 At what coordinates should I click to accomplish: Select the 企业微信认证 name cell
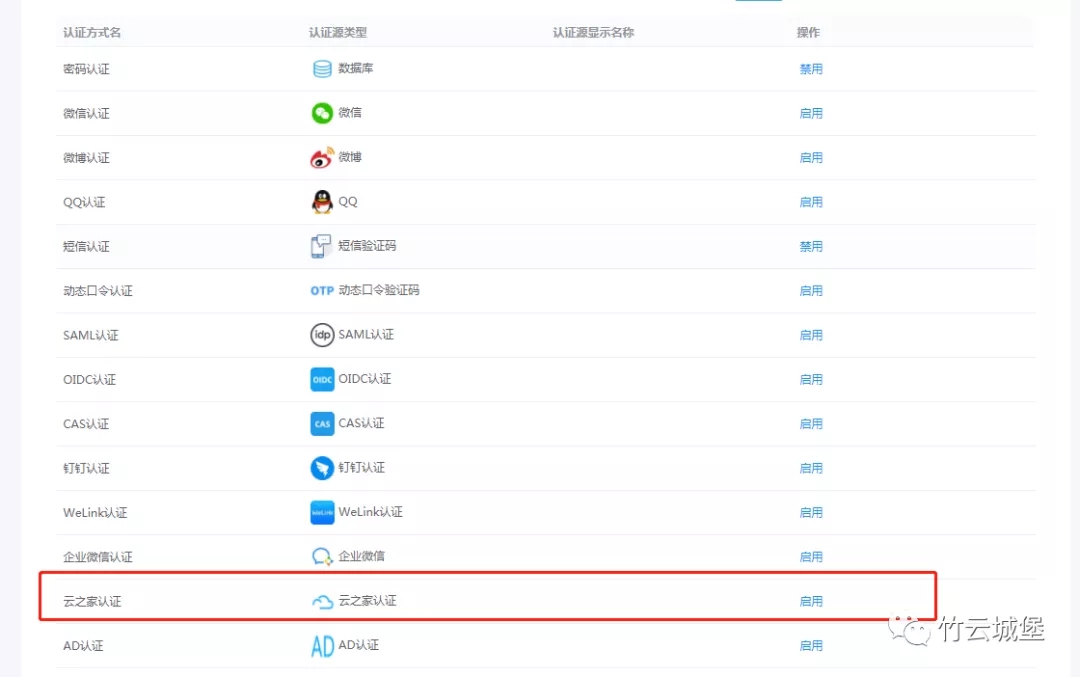point(98,556)
